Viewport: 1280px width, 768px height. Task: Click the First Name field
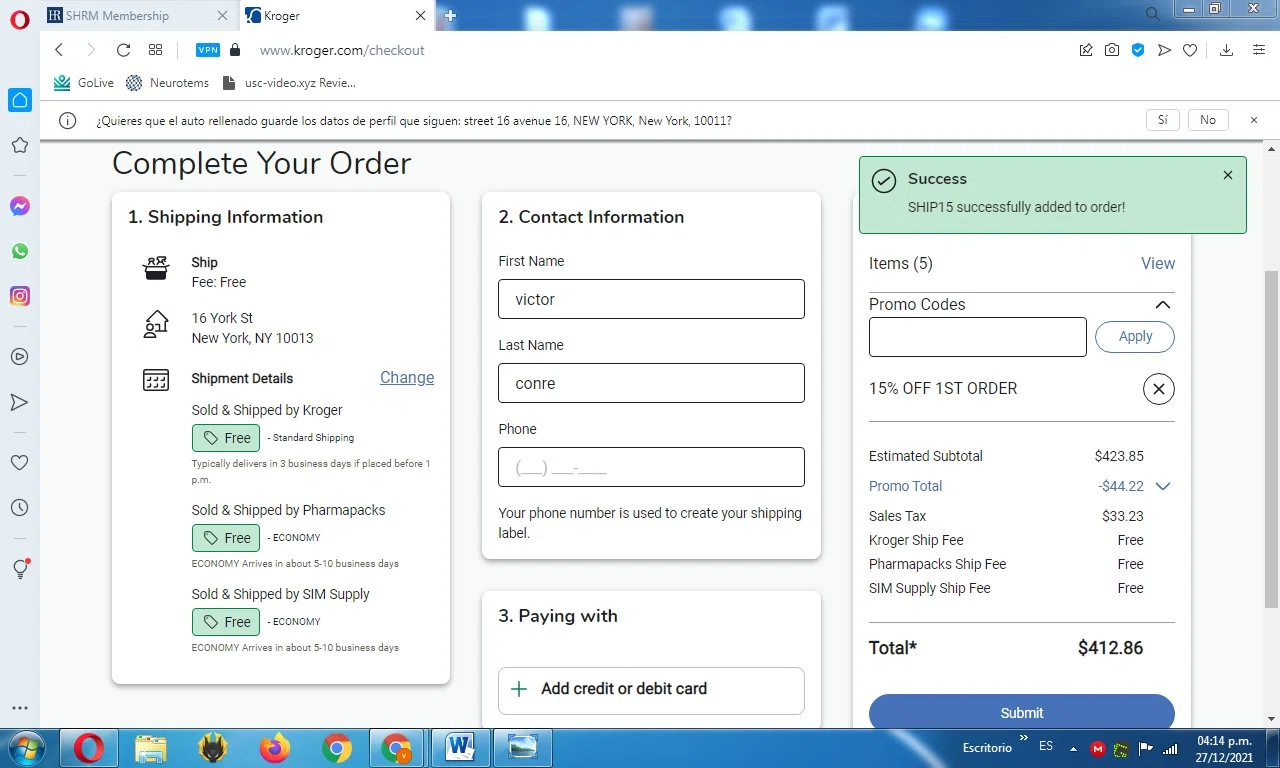coord(651,299)
